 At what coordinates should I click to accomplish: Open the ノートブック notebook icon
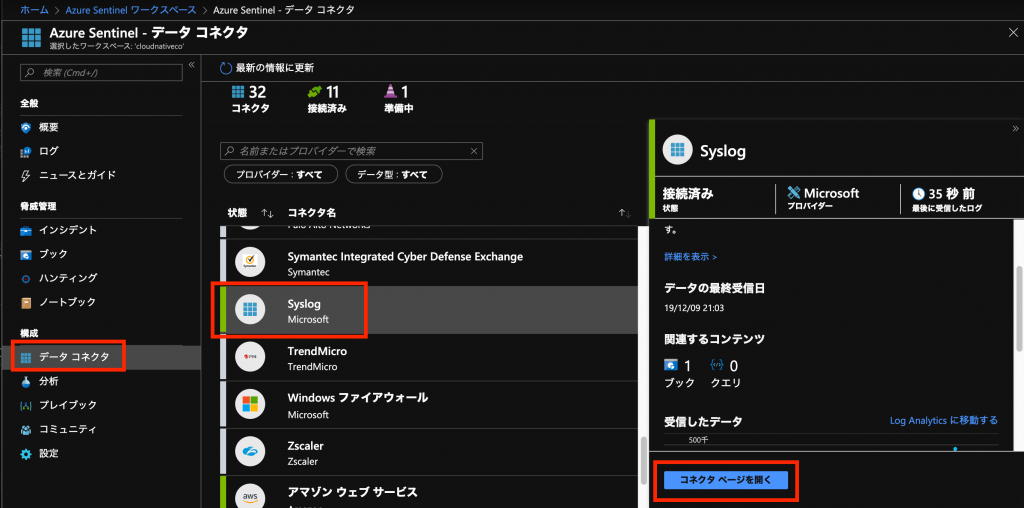pos(26,302)
